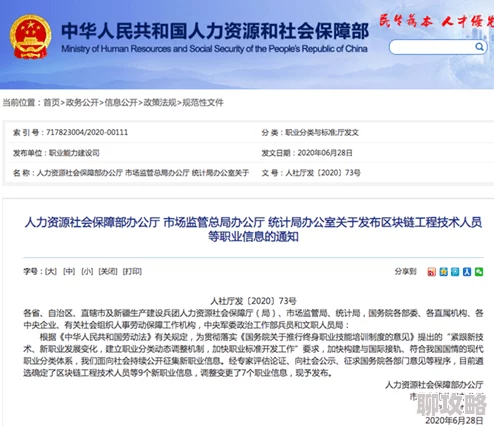Screen dimensions: 494x426
Task: Set font size to 大
Action: (x=51, y=271)
